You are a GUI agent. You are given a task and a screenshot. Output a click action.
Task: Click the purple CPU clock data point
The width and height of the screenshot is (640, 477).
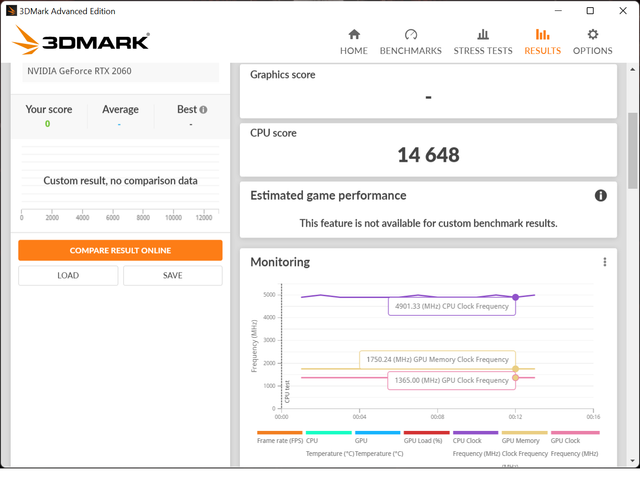tap(516, 297)
